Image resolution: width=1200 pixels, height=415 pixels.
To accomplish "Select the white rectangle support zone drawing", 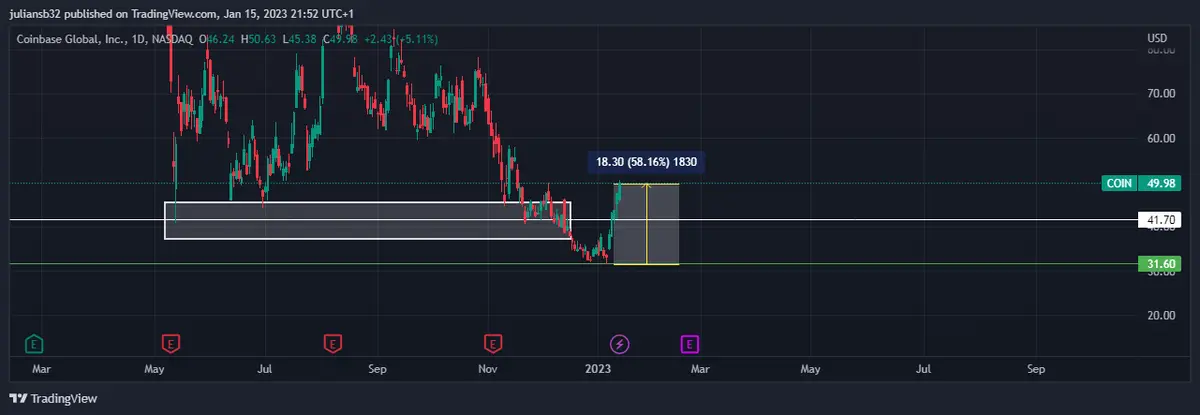I will tap(367, 220).
